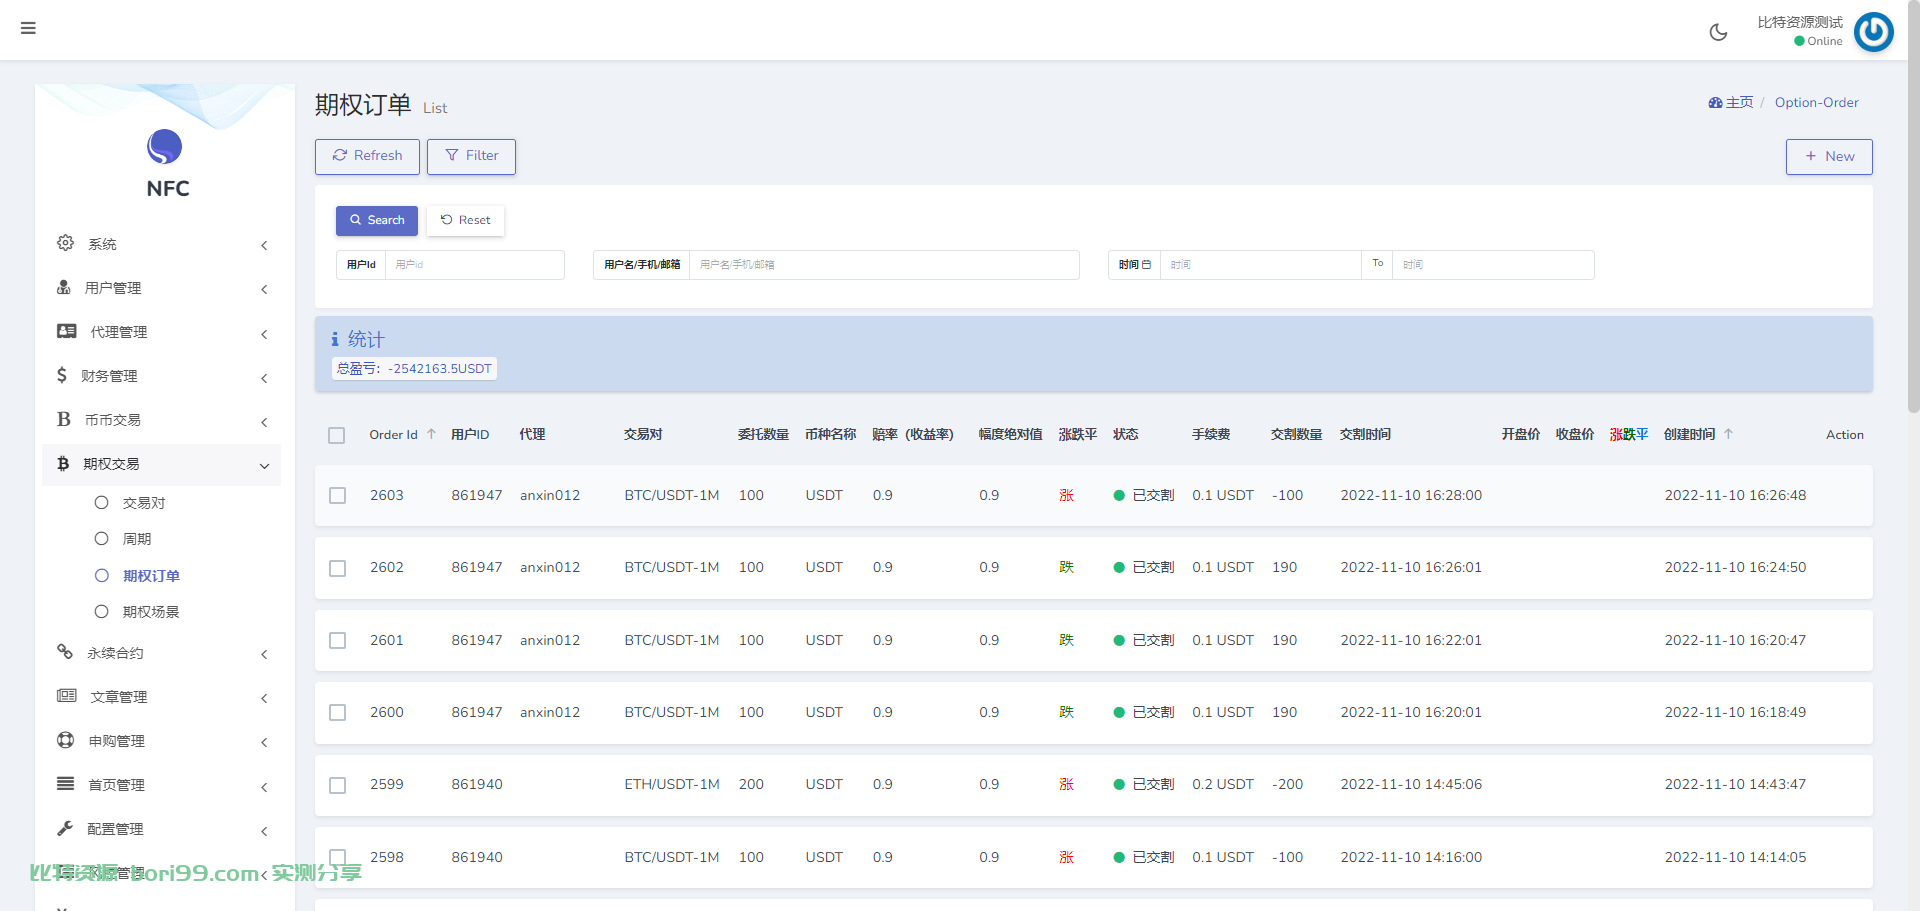Collapse the 期权交易 menu chevron
The image size is (1920, 911).
coord(264,466)
